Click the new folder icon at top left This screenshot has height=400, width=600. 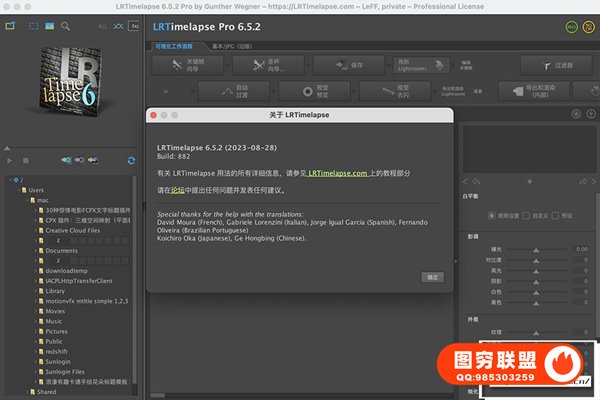[11, 24]
